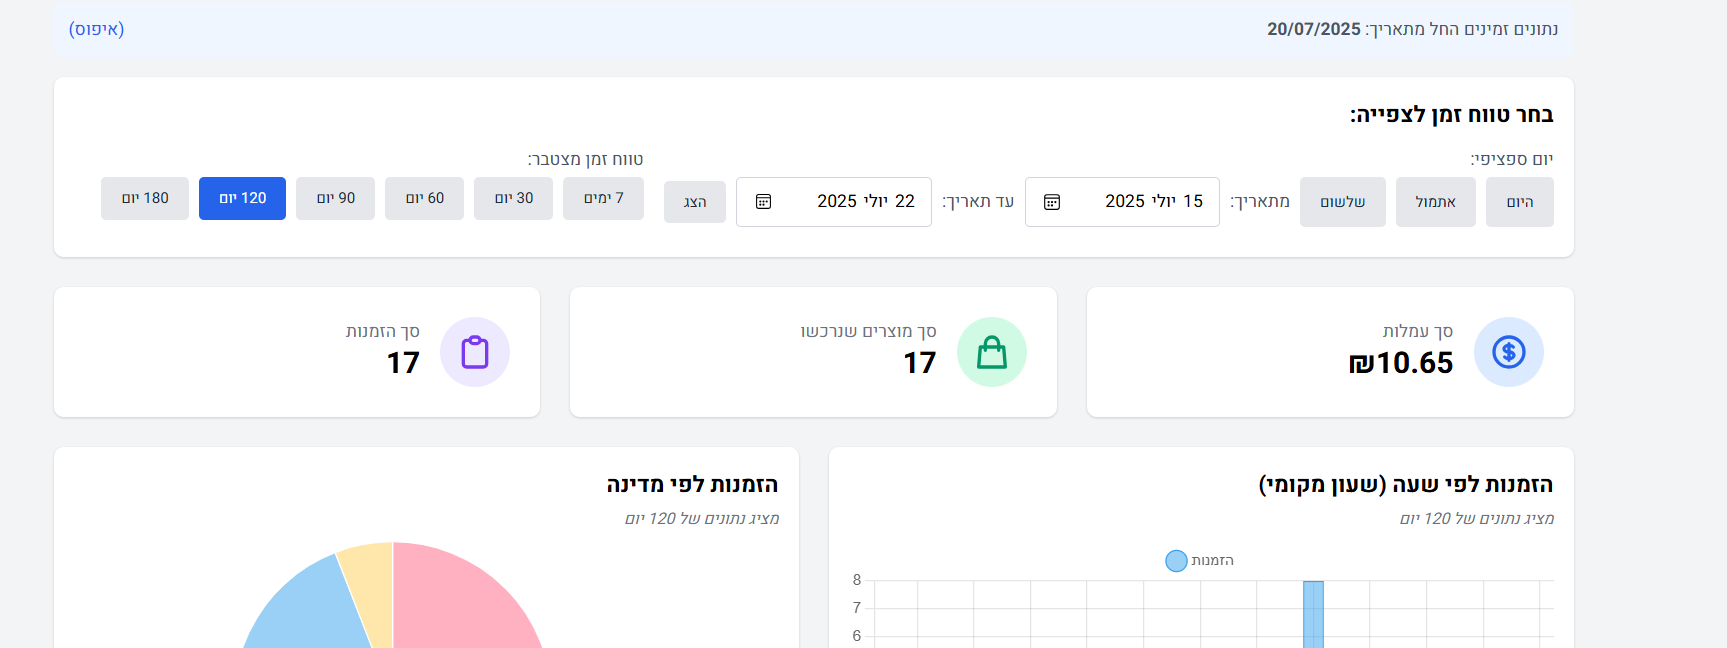Click the הצג (show) button
Image resolution: width=1727 pixels, height=648 pixels.
tap(695, 202)
